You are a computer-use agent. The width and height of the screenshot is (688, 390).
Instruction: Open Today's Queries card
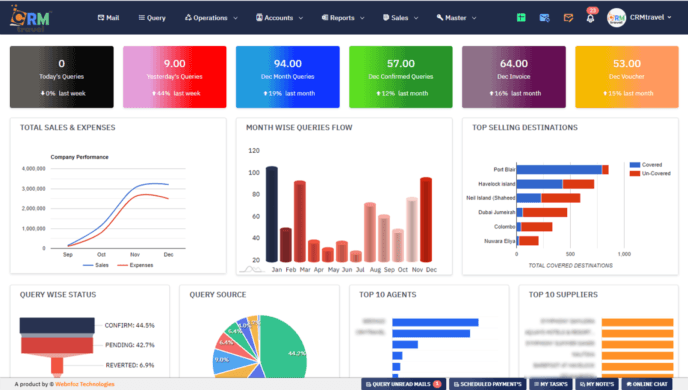coord(61,77)
